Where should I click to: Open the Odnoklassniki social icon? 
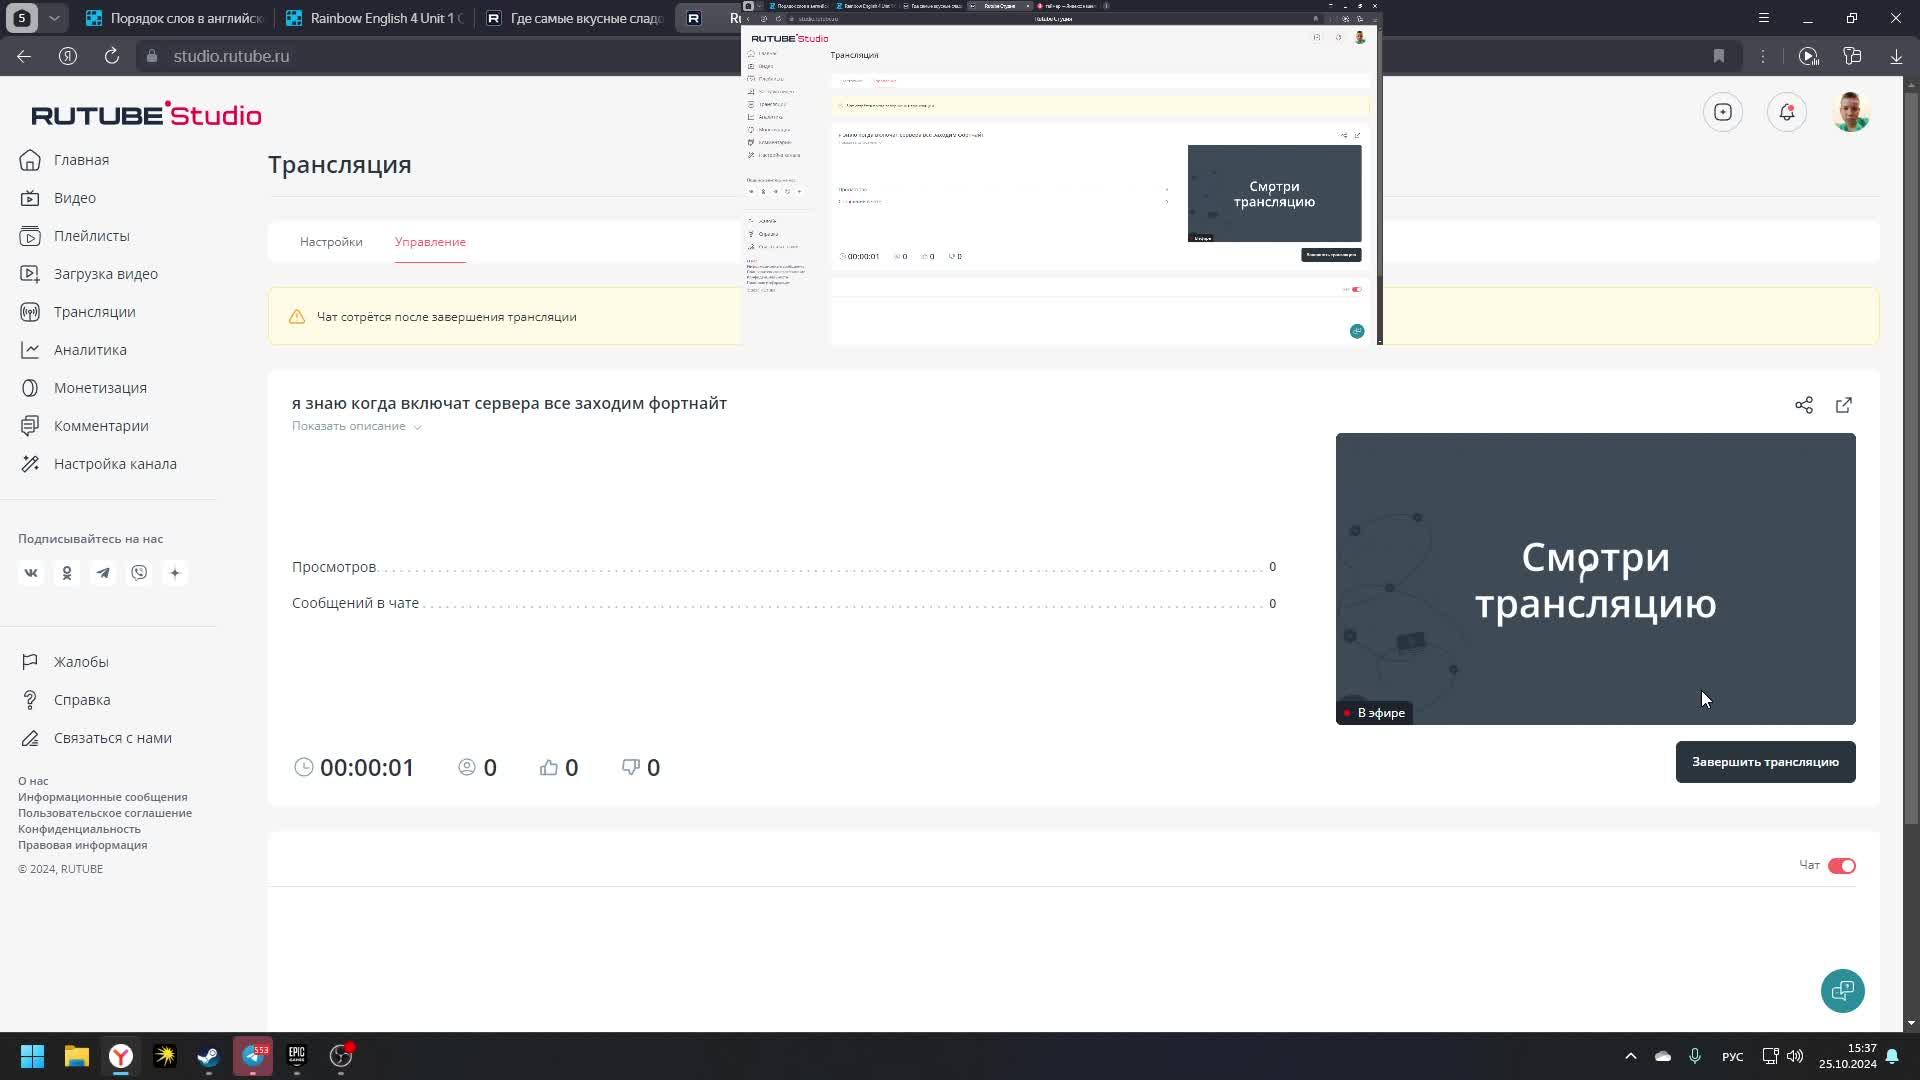click(67, 573)
